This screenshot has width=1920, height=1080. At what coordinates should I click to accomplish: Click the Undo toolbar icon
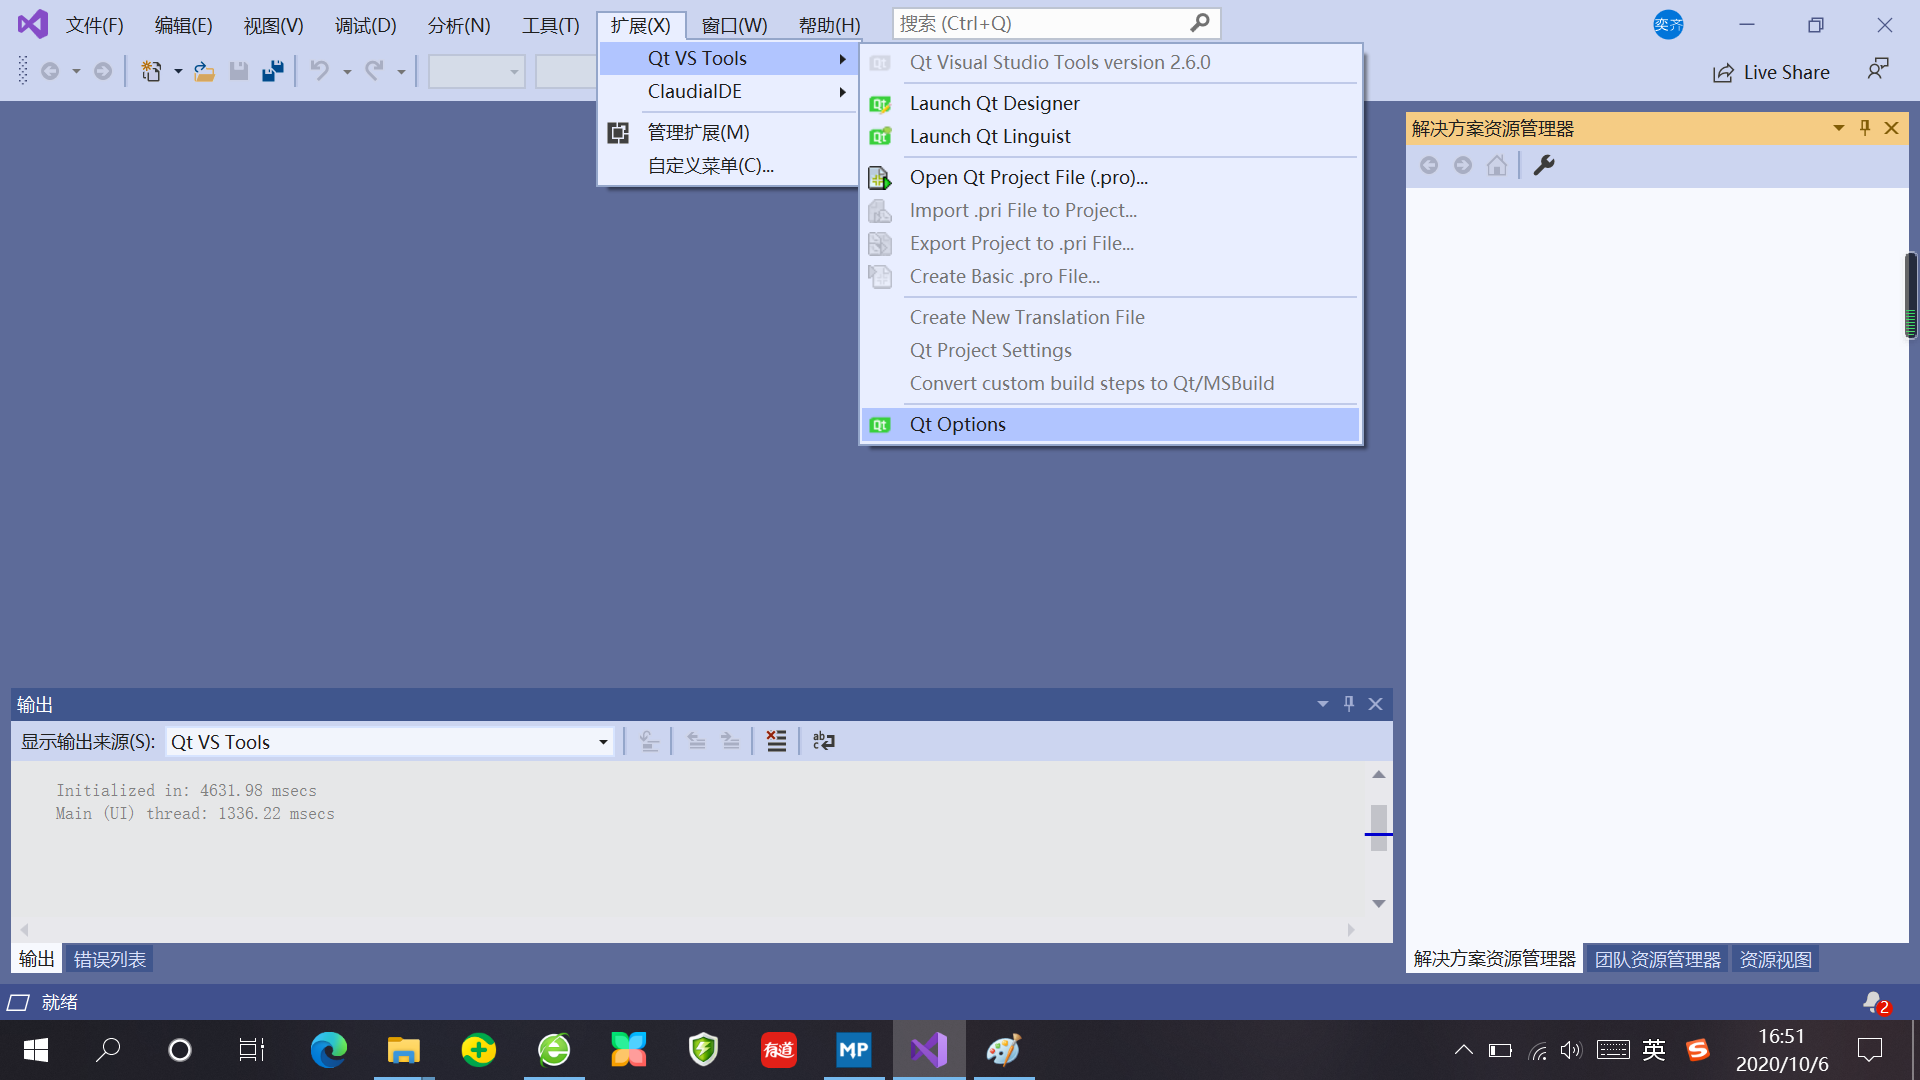point(319,71)
